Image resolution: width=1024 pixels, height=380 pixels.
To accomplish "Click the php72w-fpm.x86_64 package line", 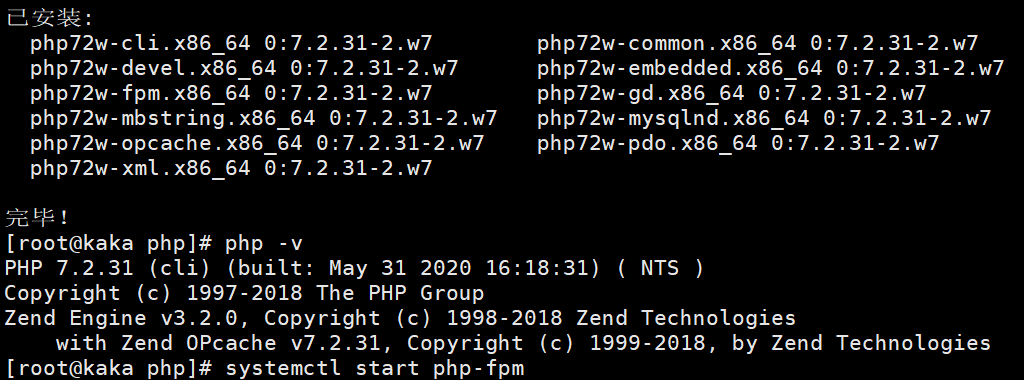I will pos(231,93).
